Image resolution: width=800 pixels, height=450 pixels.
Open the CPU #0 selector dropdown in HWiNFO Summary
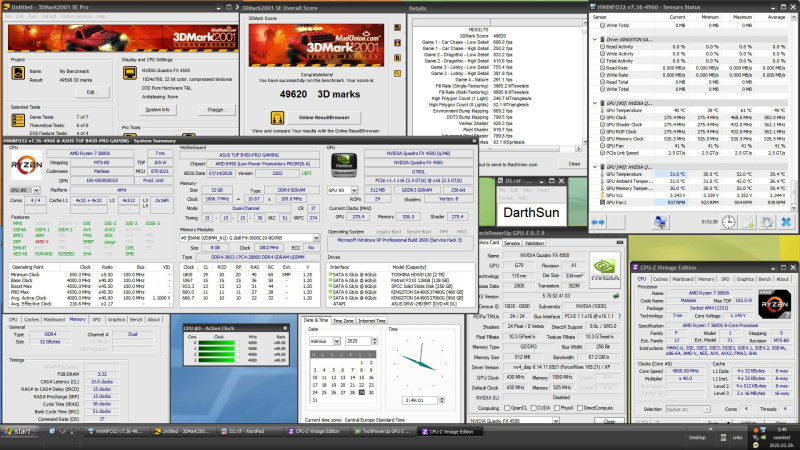pos(36,190)
